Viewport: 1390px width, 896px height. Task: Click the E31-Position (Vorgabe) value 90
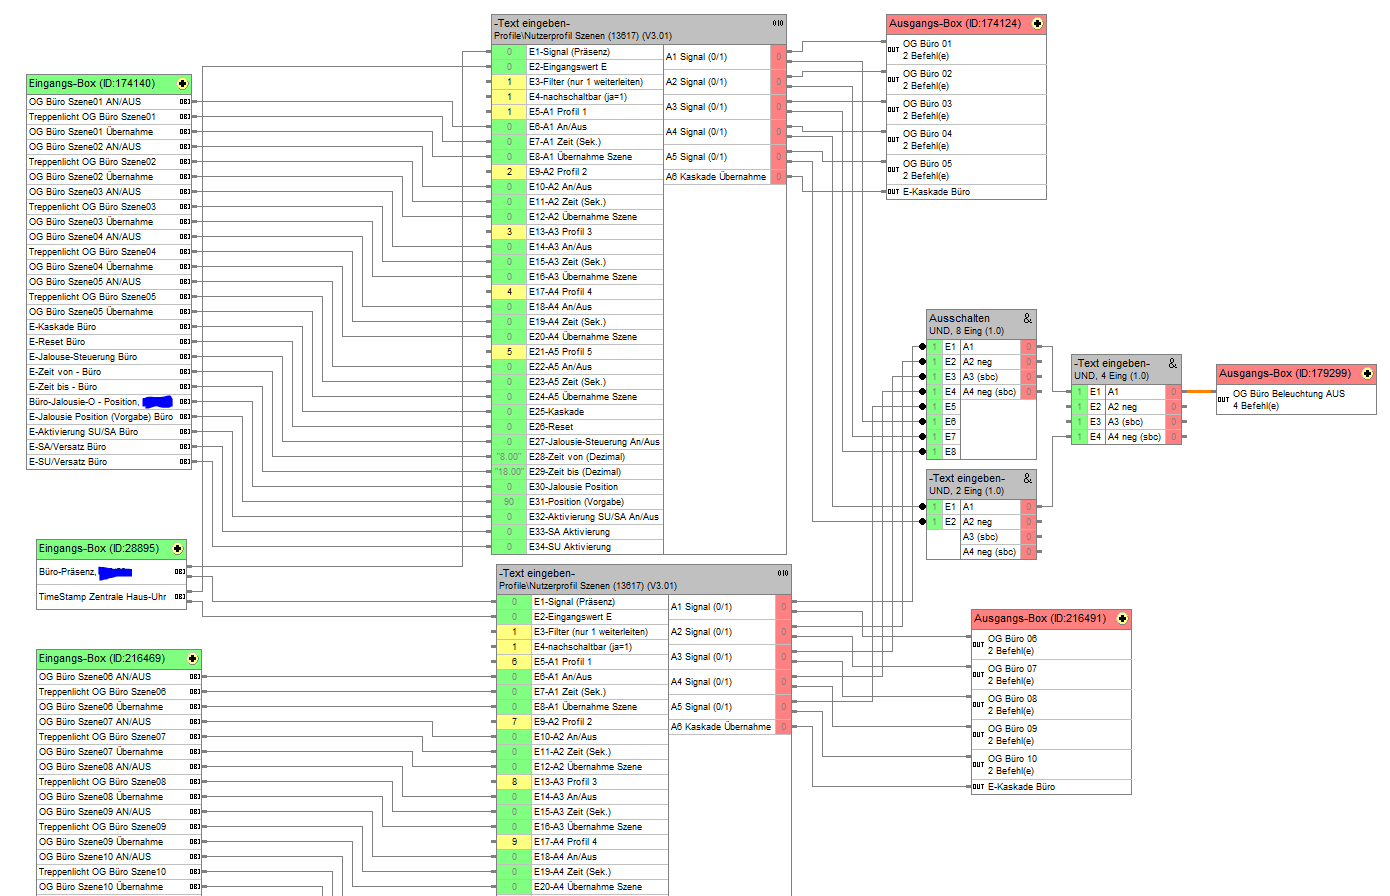508,502
